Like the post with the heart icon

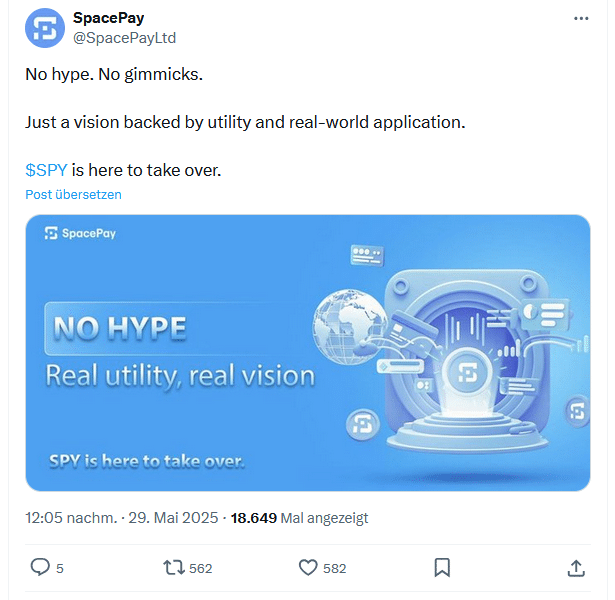[x=309, y=567]
